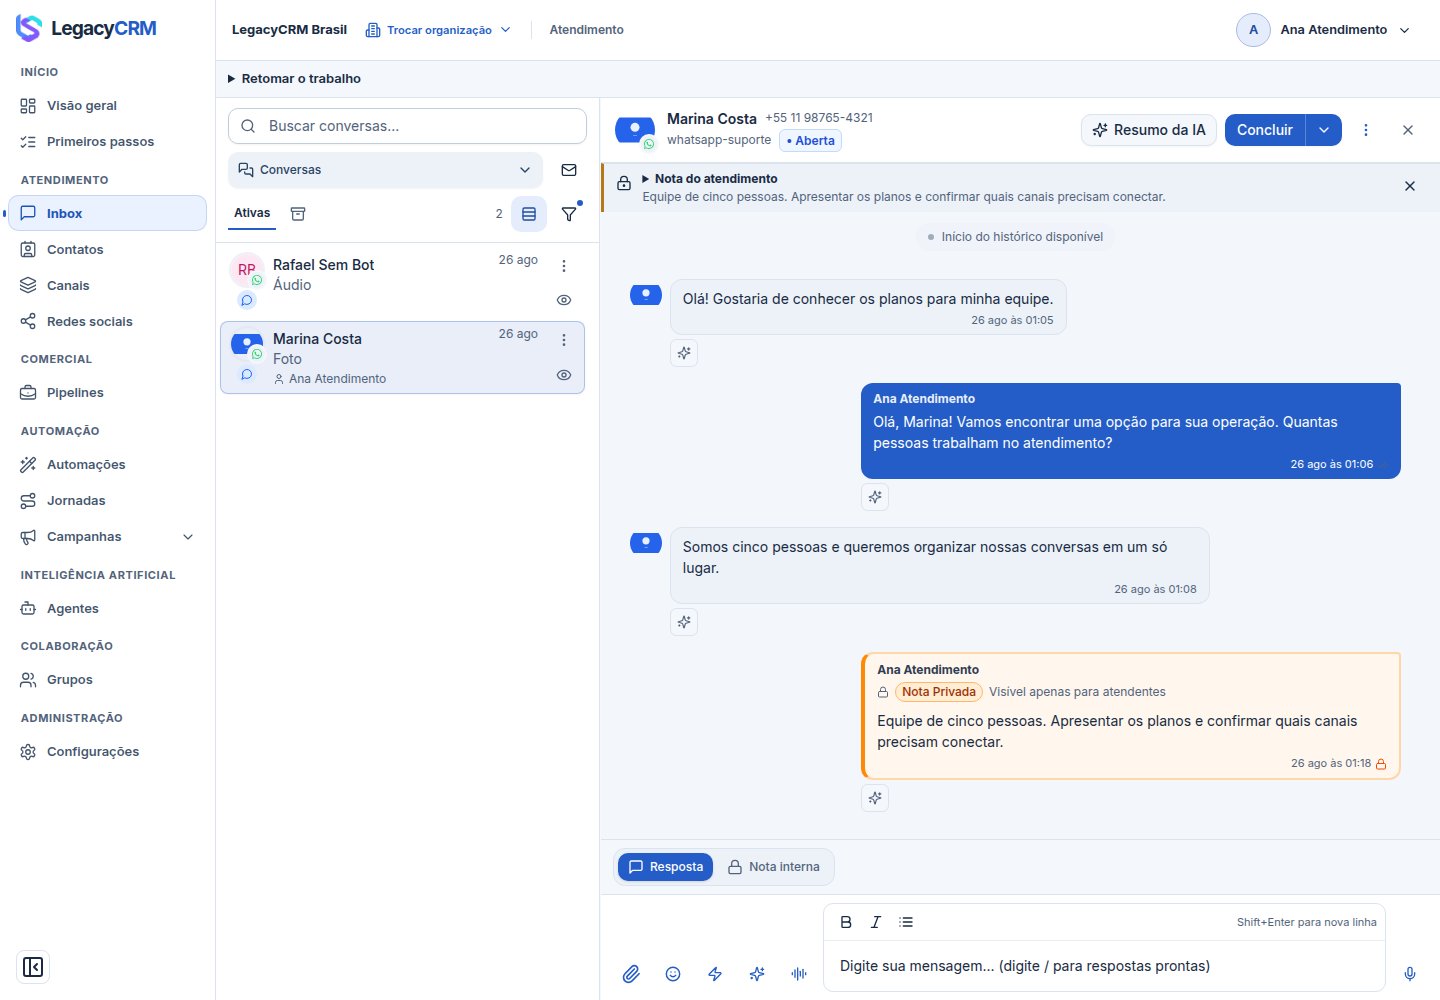Open the conversation filter funnel

click(569, 214)
